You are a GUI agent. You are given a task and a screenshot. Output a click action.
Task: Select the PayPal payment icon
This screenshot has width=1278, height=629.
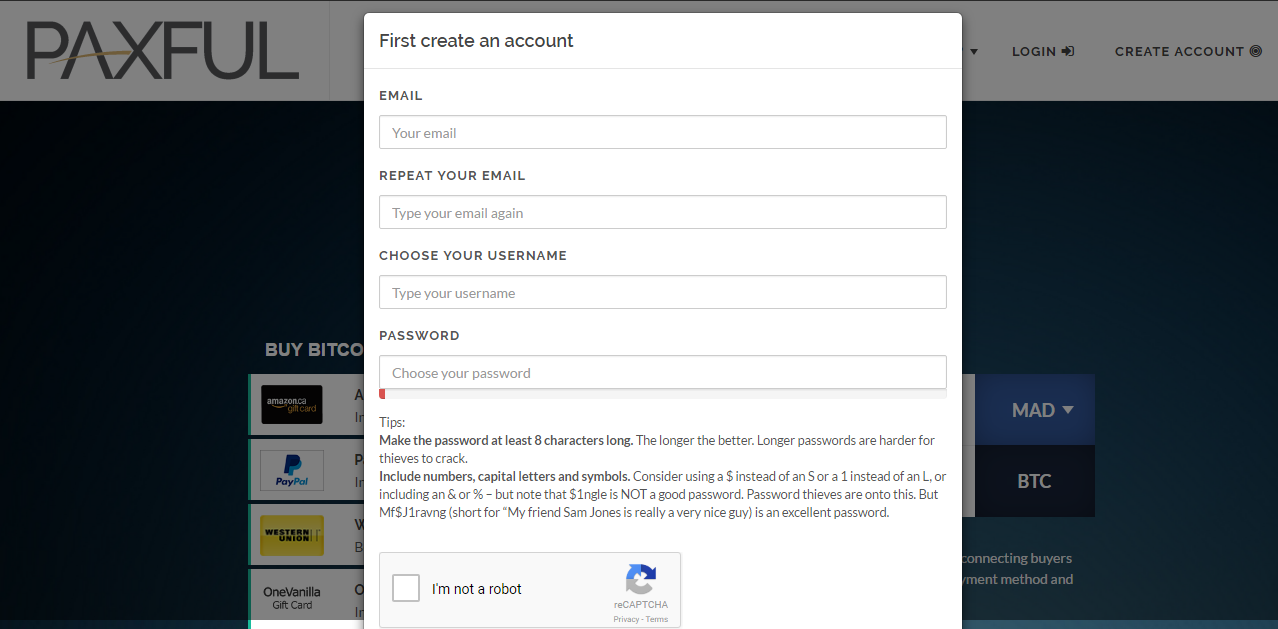tap(292, 470)
